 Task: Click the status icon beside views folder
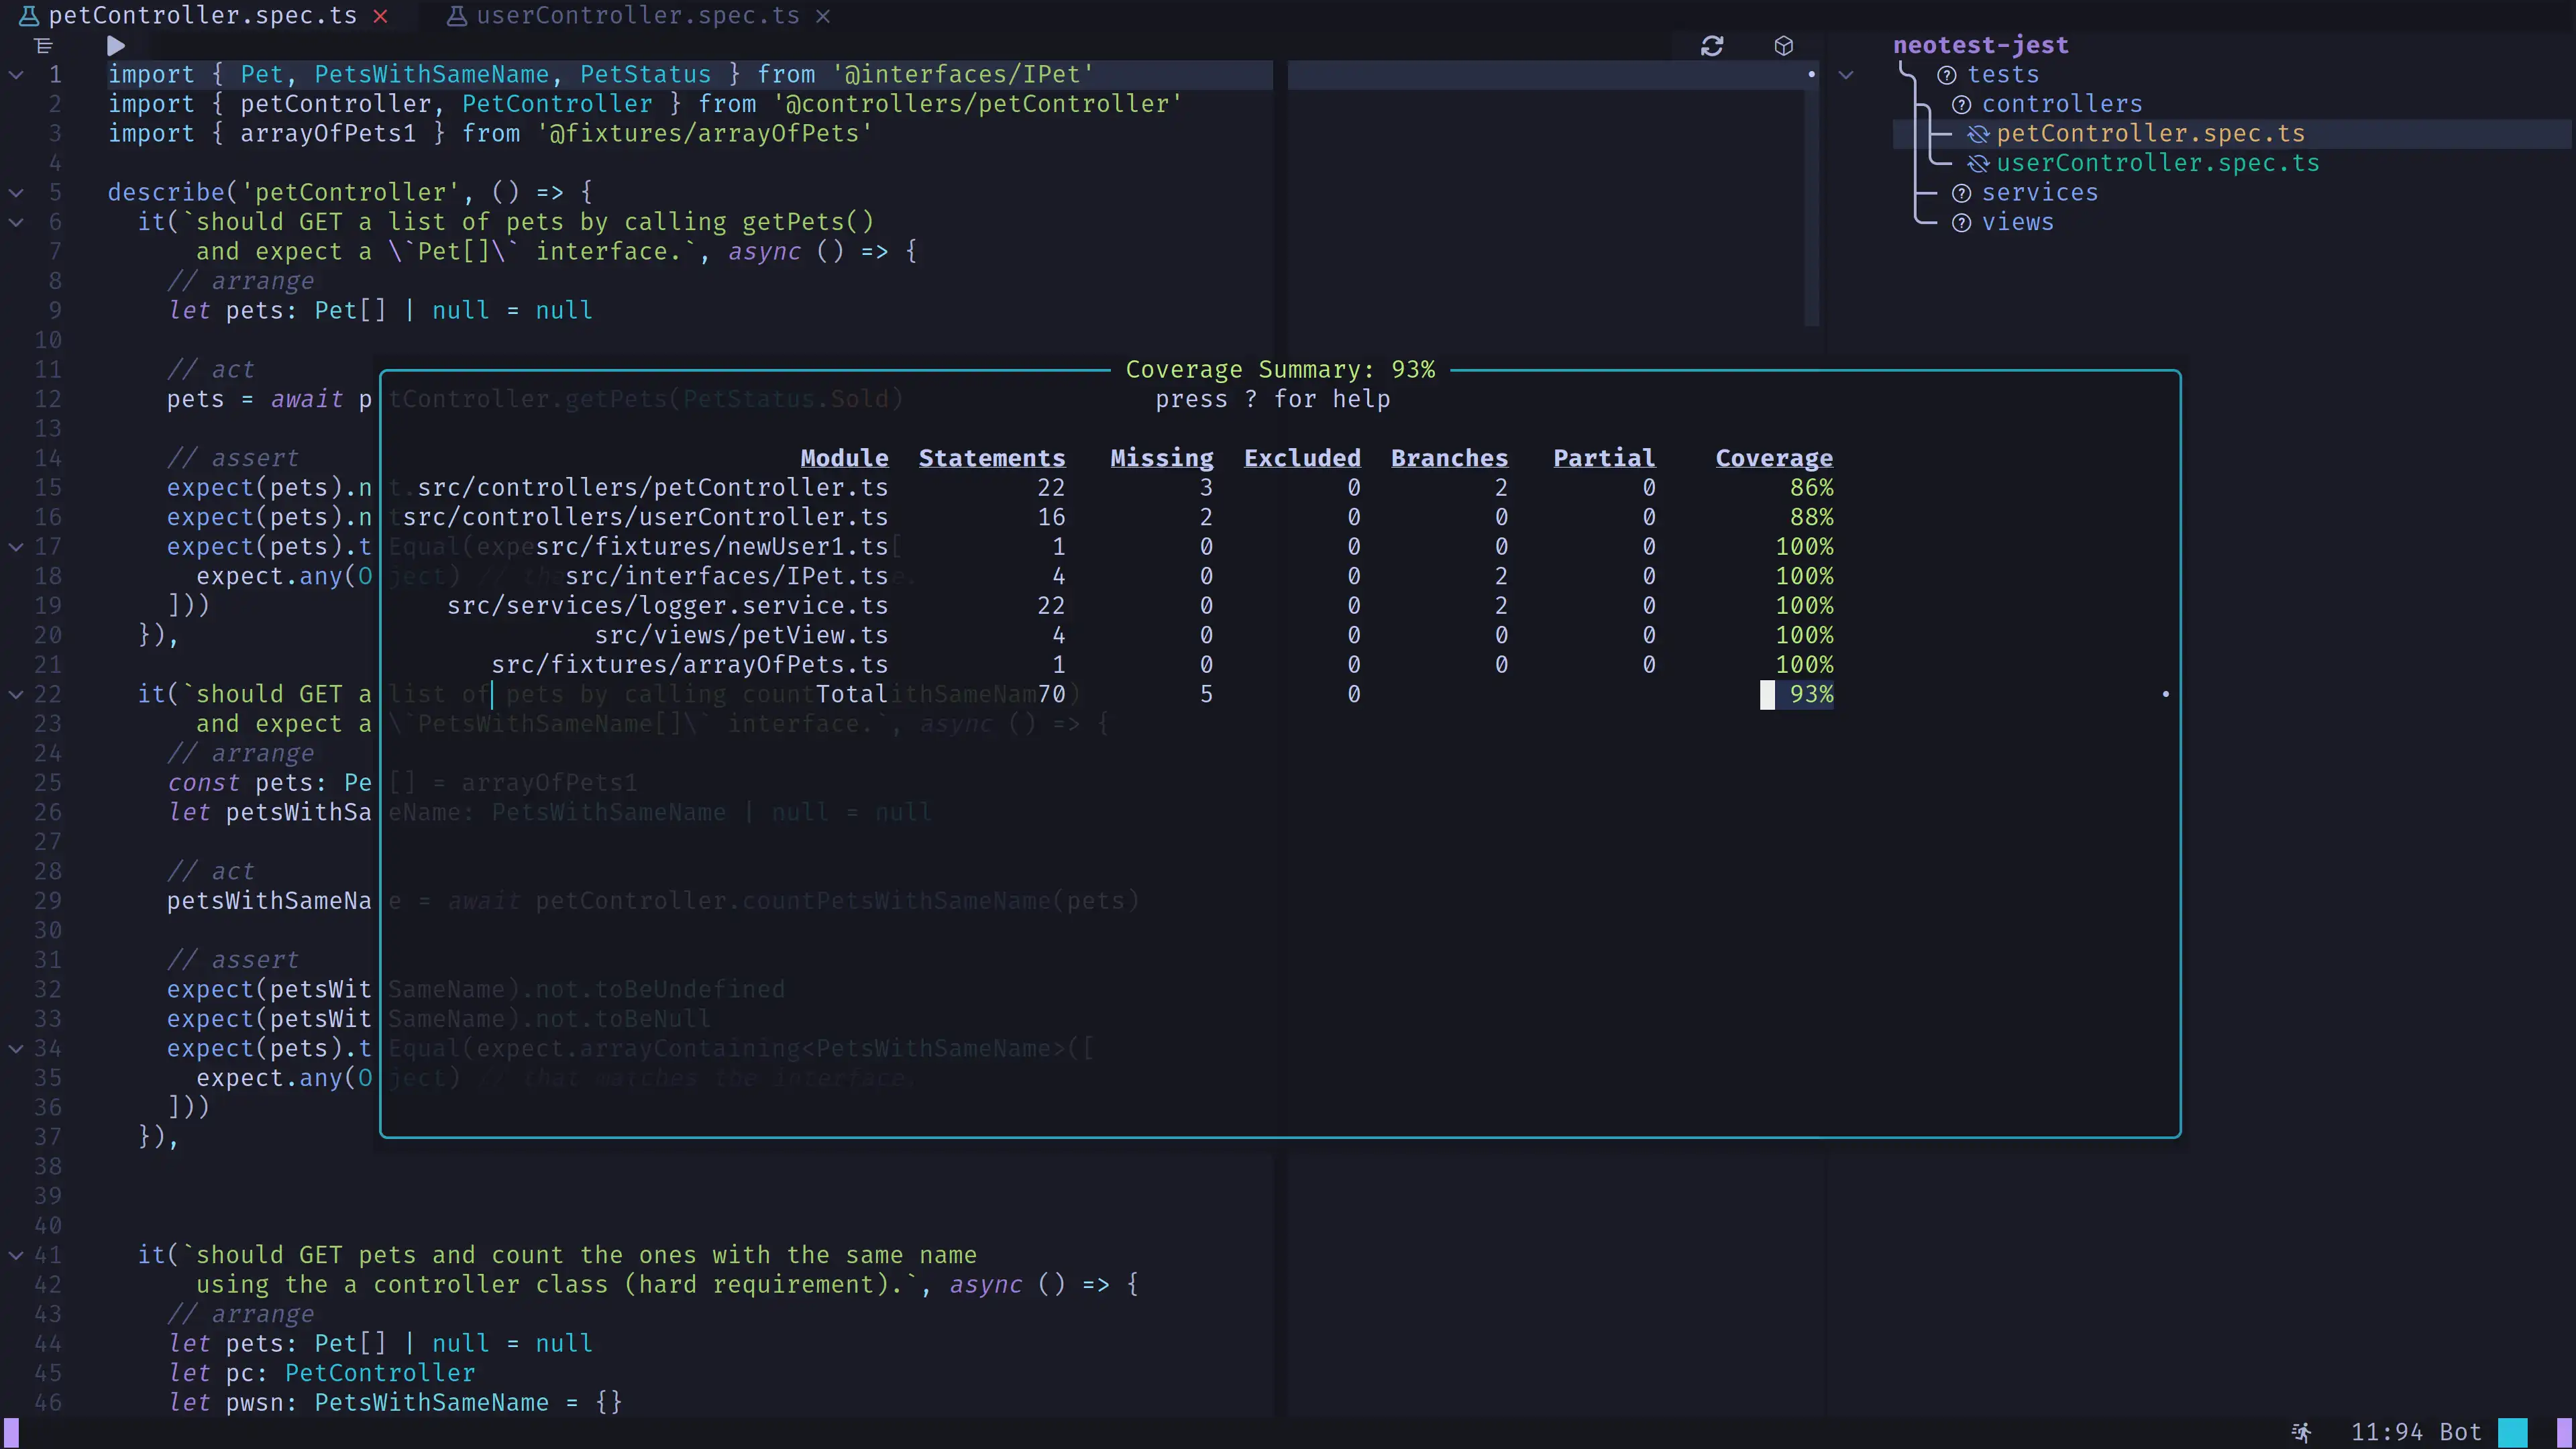pyautogui.click(x=1962, y=223)
